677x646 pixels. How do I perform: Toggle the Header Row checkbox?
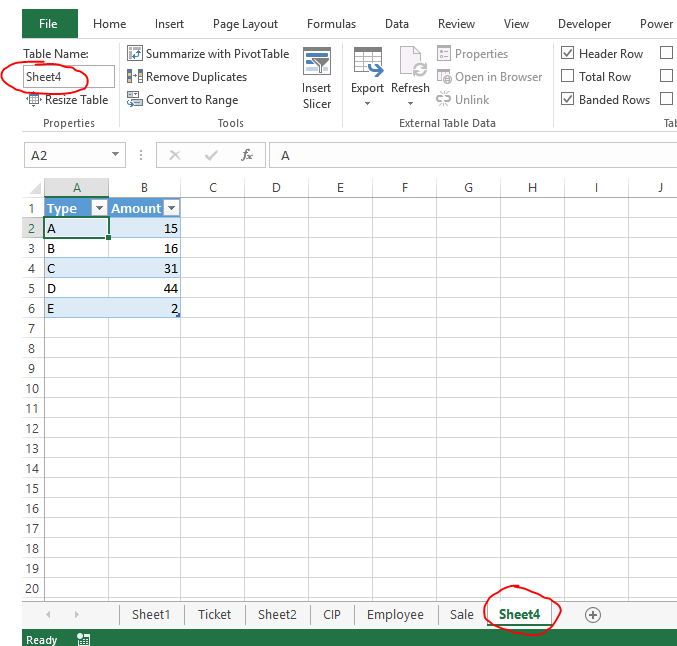[x=567, y=53]
